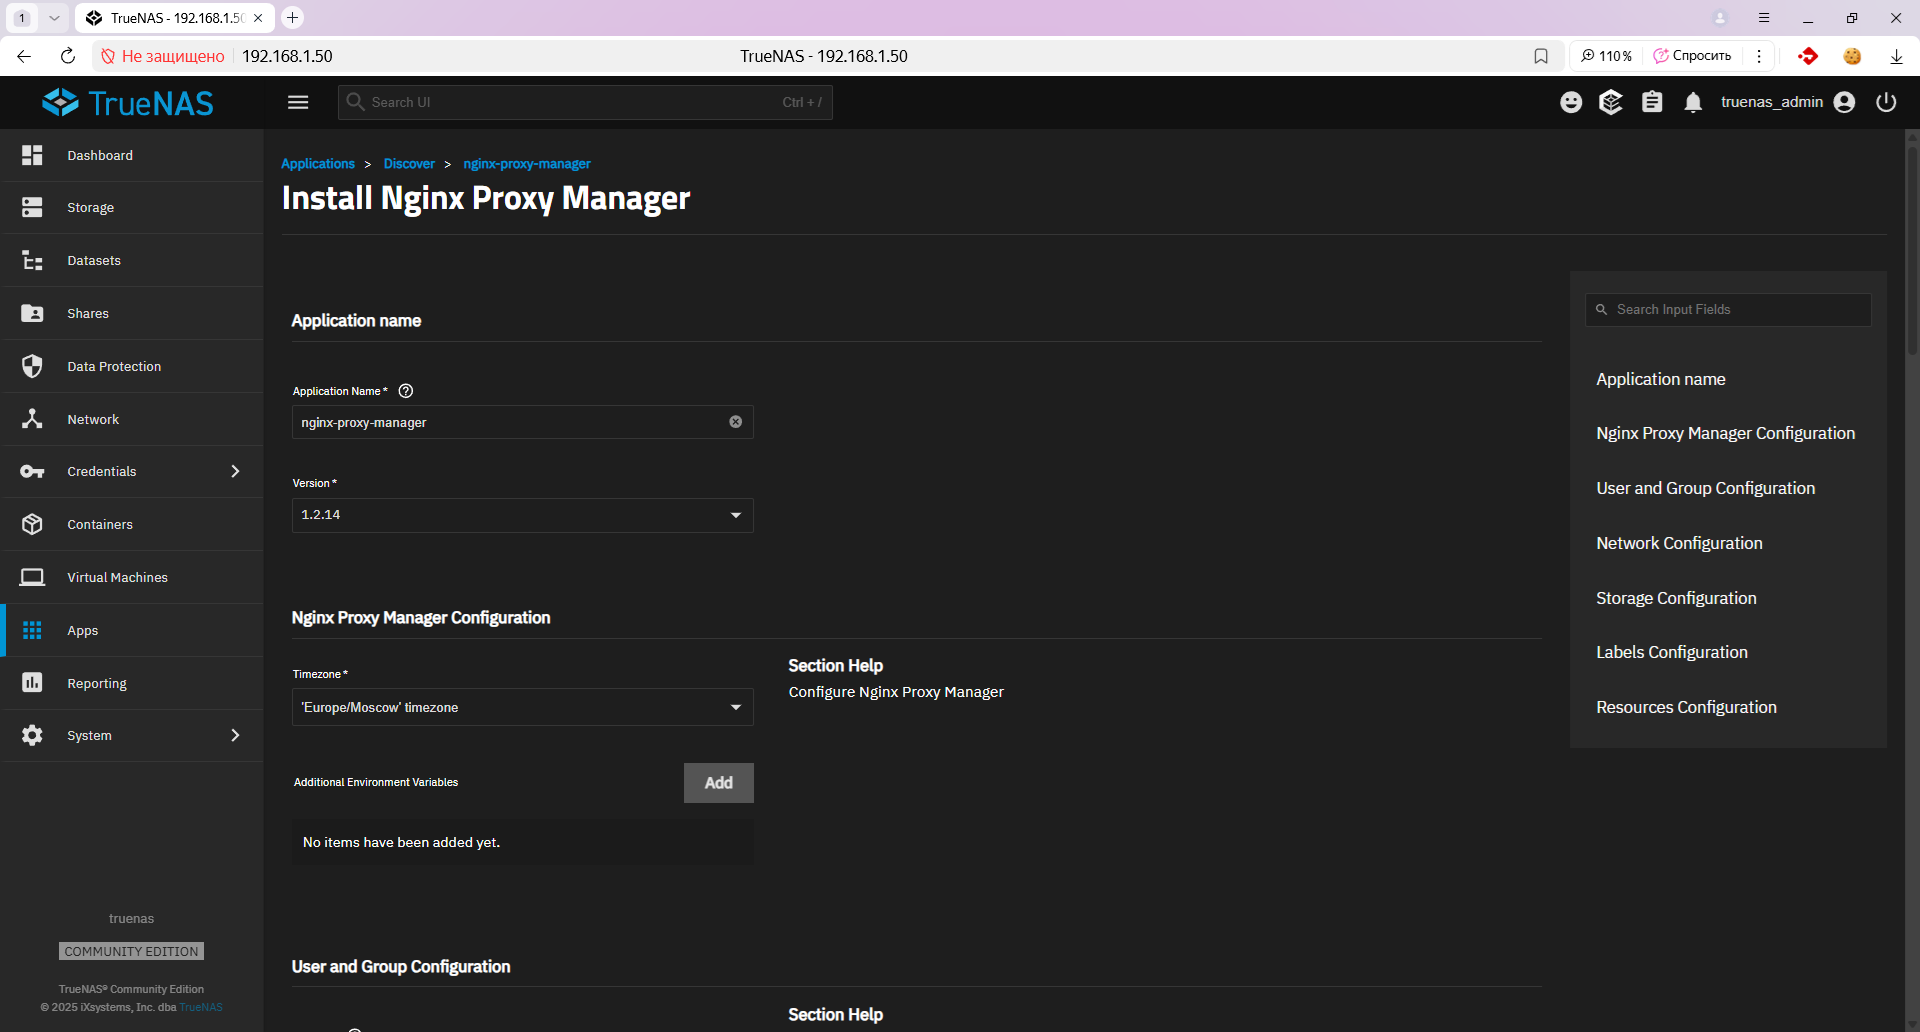Open the truenas_admin user account icon
The width and height of the screenshot is (1920, 1032).
pos(1845,102)
